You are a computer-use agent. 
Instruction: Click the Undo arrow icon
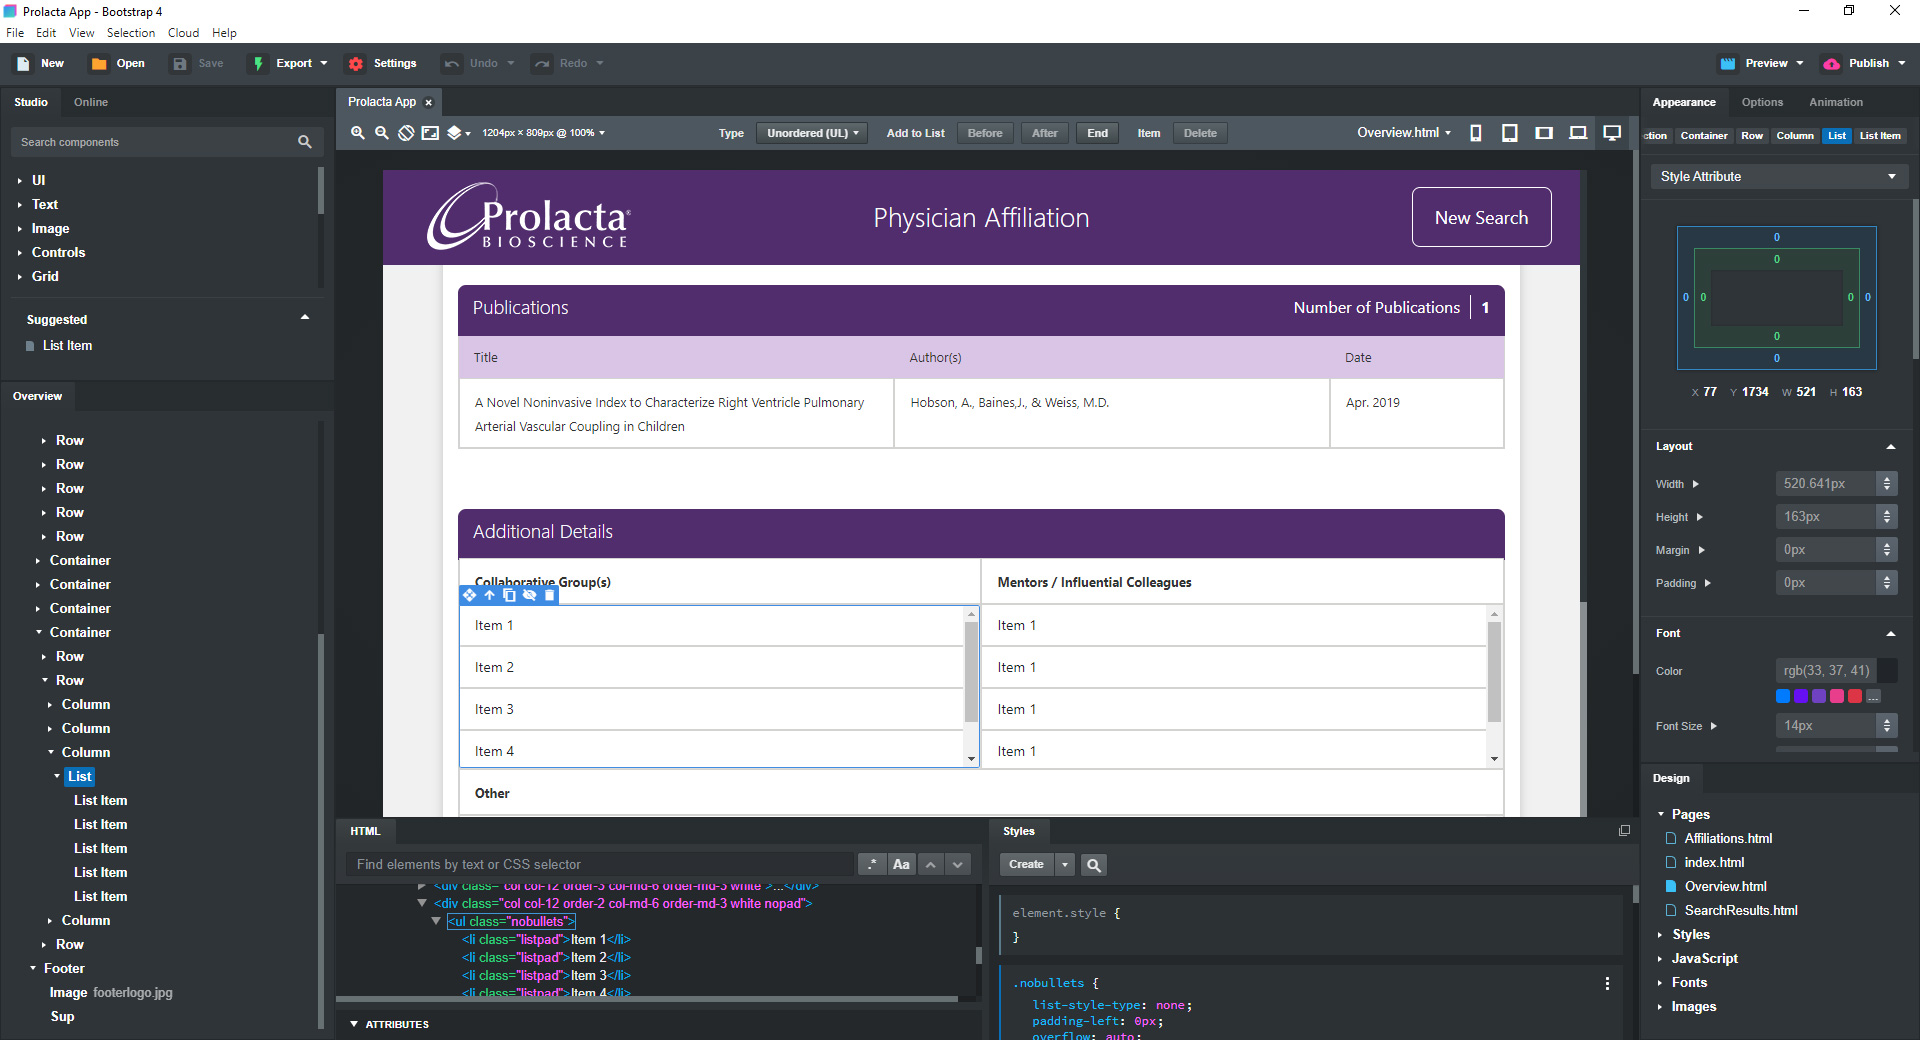(x=452, y=64)
